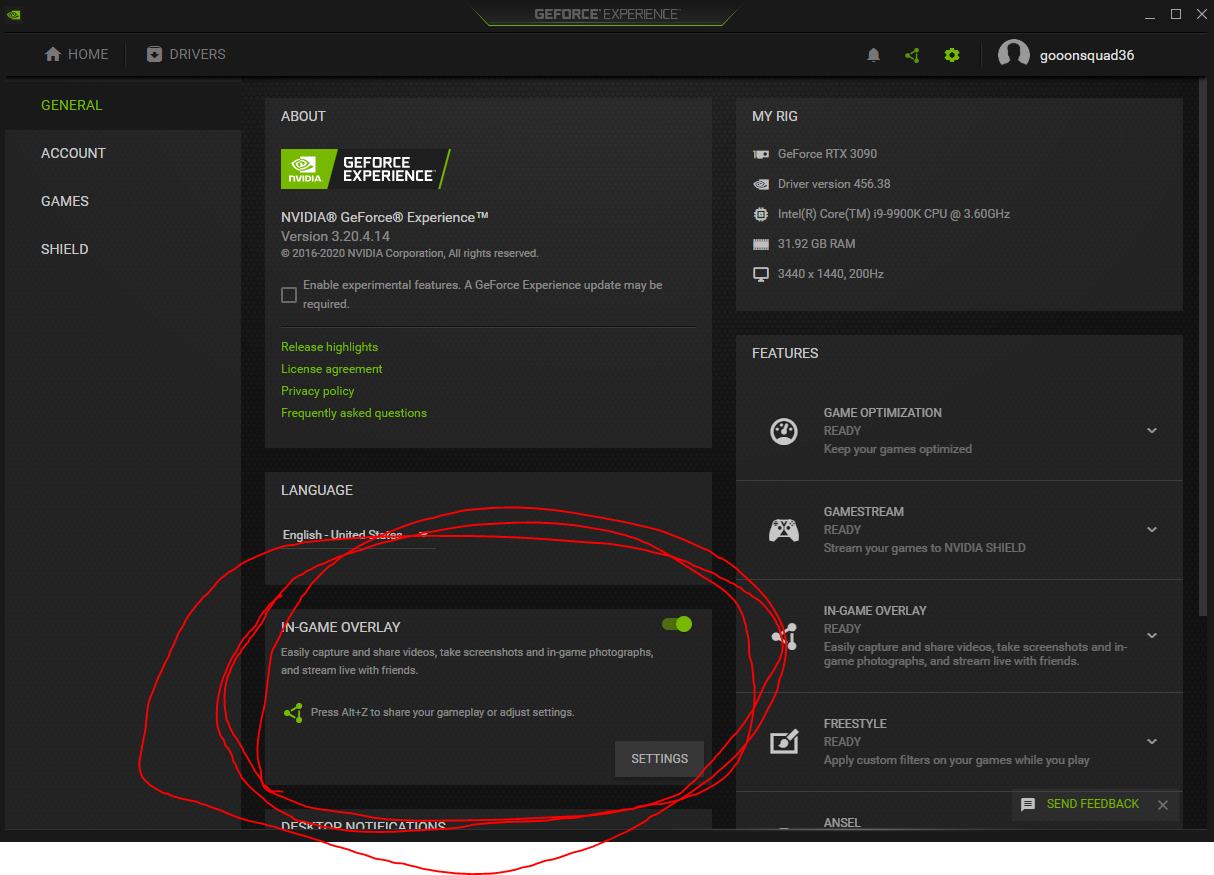Click the monitor resolution icon
The width and height of the screenshot is (1214, 875).
coord(761,274)
